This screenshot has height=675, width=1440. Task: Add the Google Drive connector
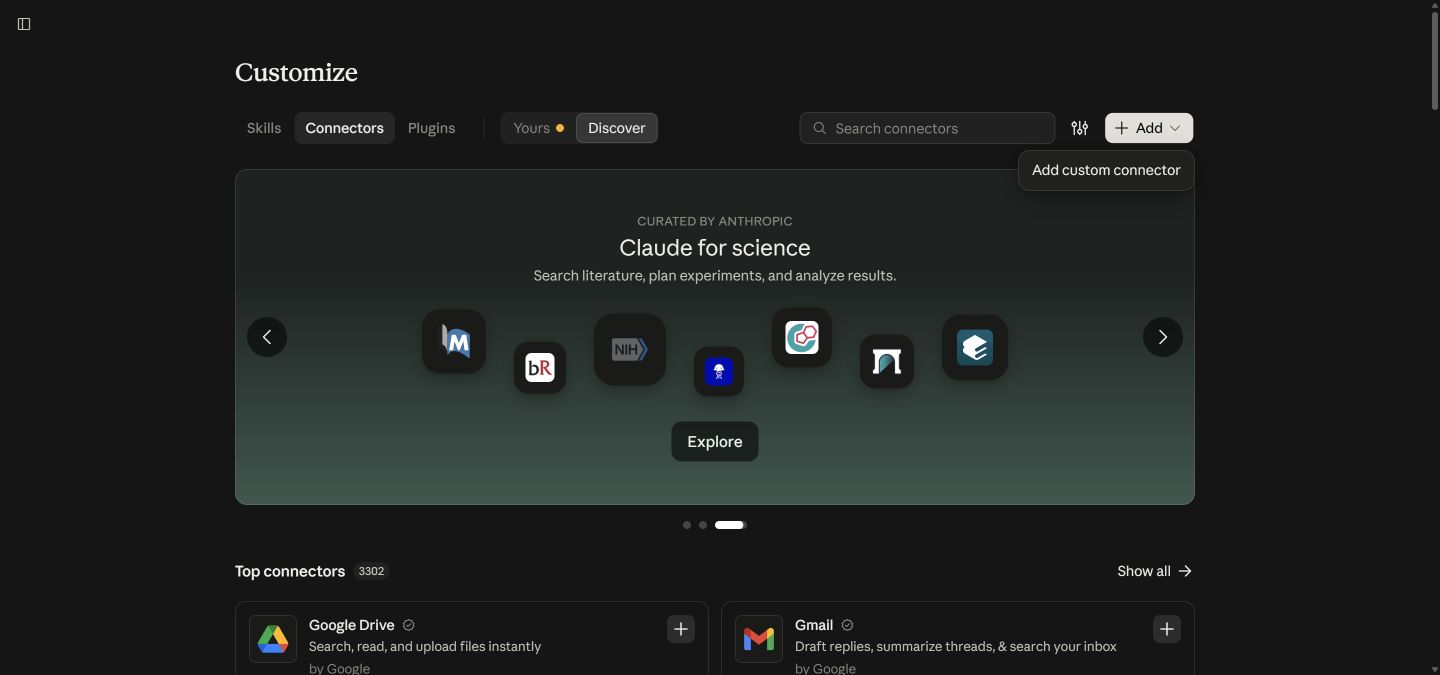(x=681, y=629)
